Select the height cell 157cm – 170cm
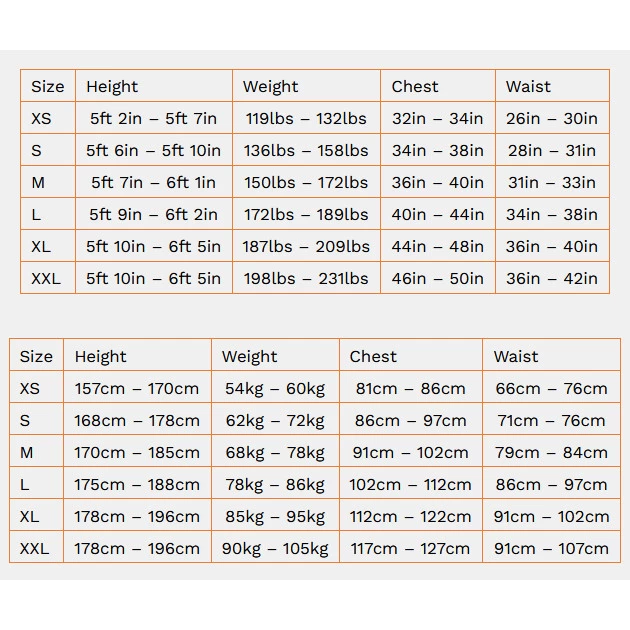This screenshot has height=630, width=630. coord(137,388)
